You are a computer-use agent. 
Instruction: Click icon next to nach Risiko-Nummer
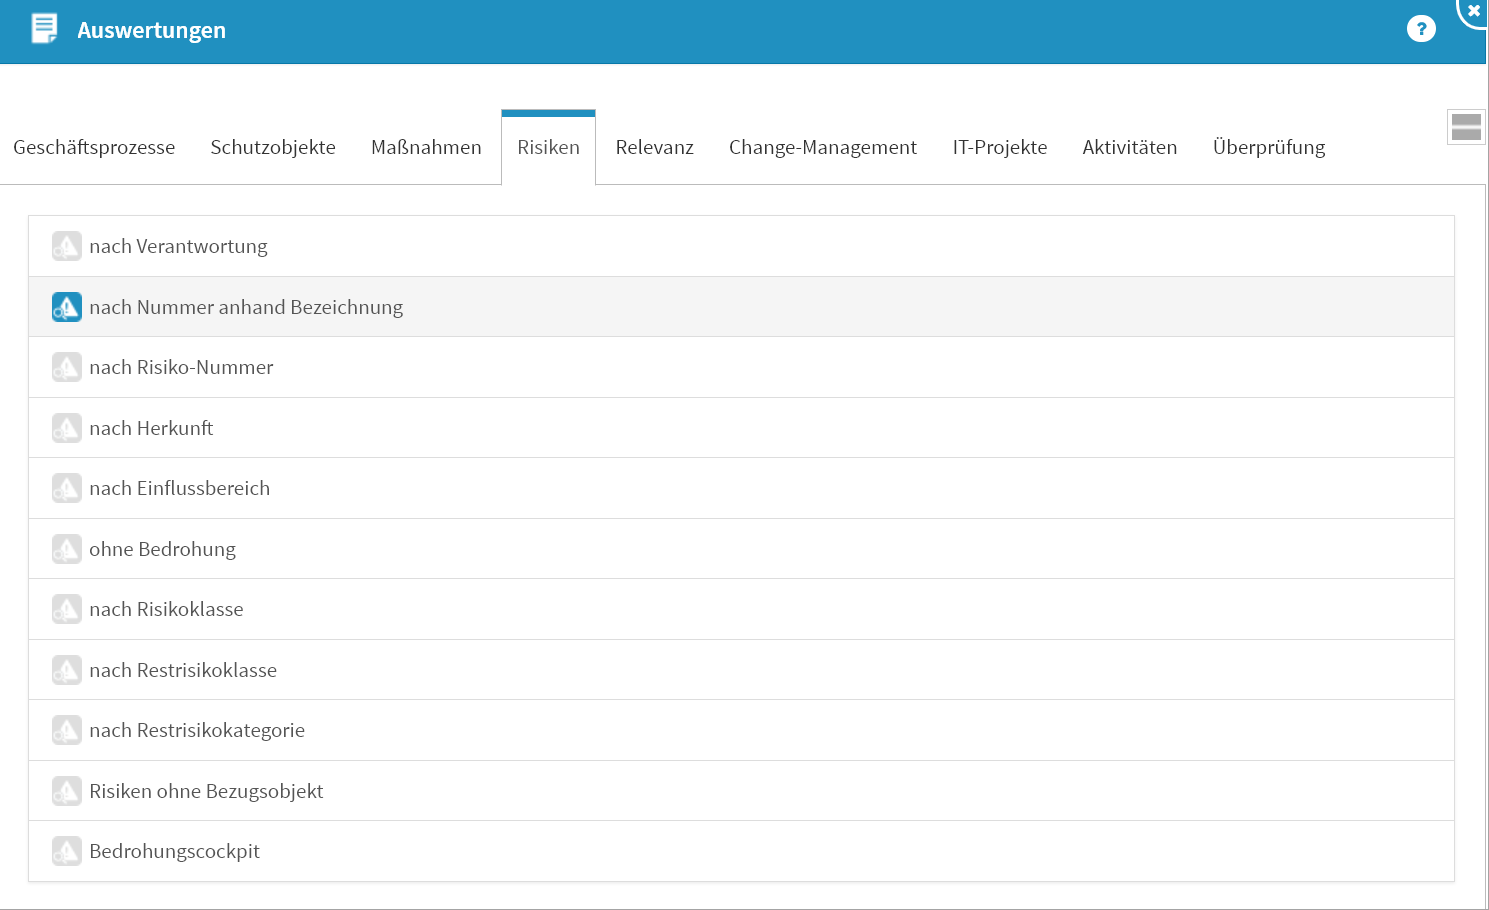pos(66,367)
